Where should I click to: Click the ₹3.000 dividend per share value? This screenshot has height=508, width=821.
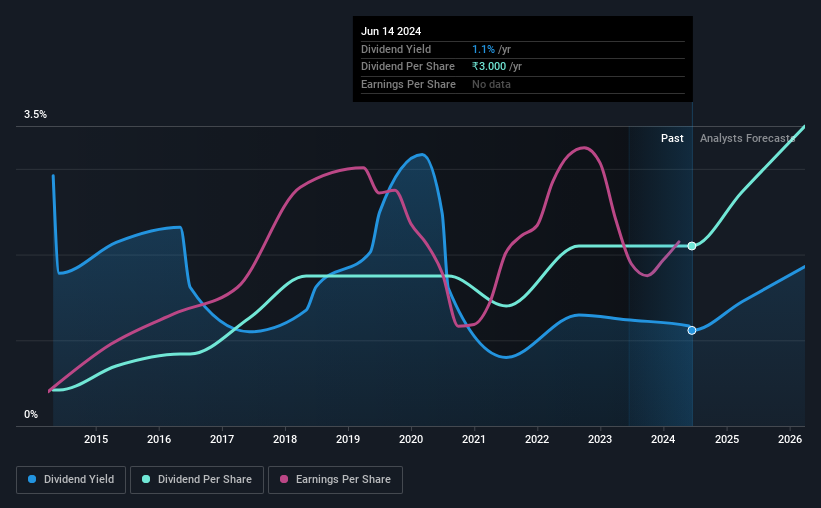point(489,67)
